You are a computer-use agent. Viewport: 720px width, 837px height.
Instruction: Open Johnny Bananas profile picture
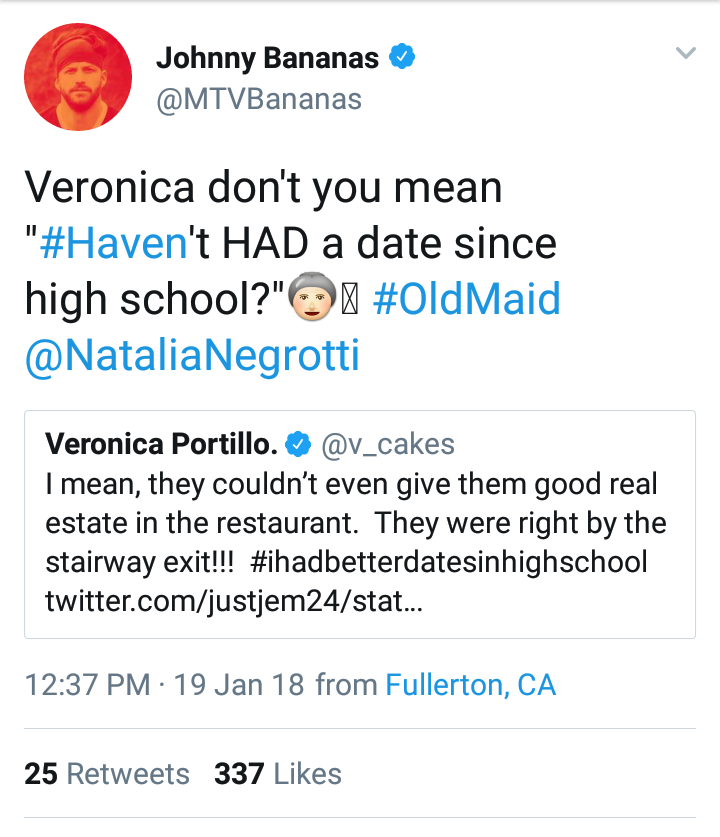[78, 76]
